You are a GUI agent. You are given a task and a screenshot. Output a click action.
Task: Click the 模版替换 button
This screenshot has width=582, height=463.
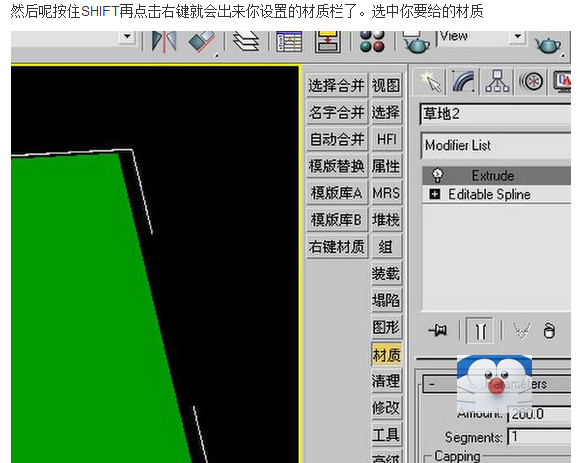tap(337, 166)
